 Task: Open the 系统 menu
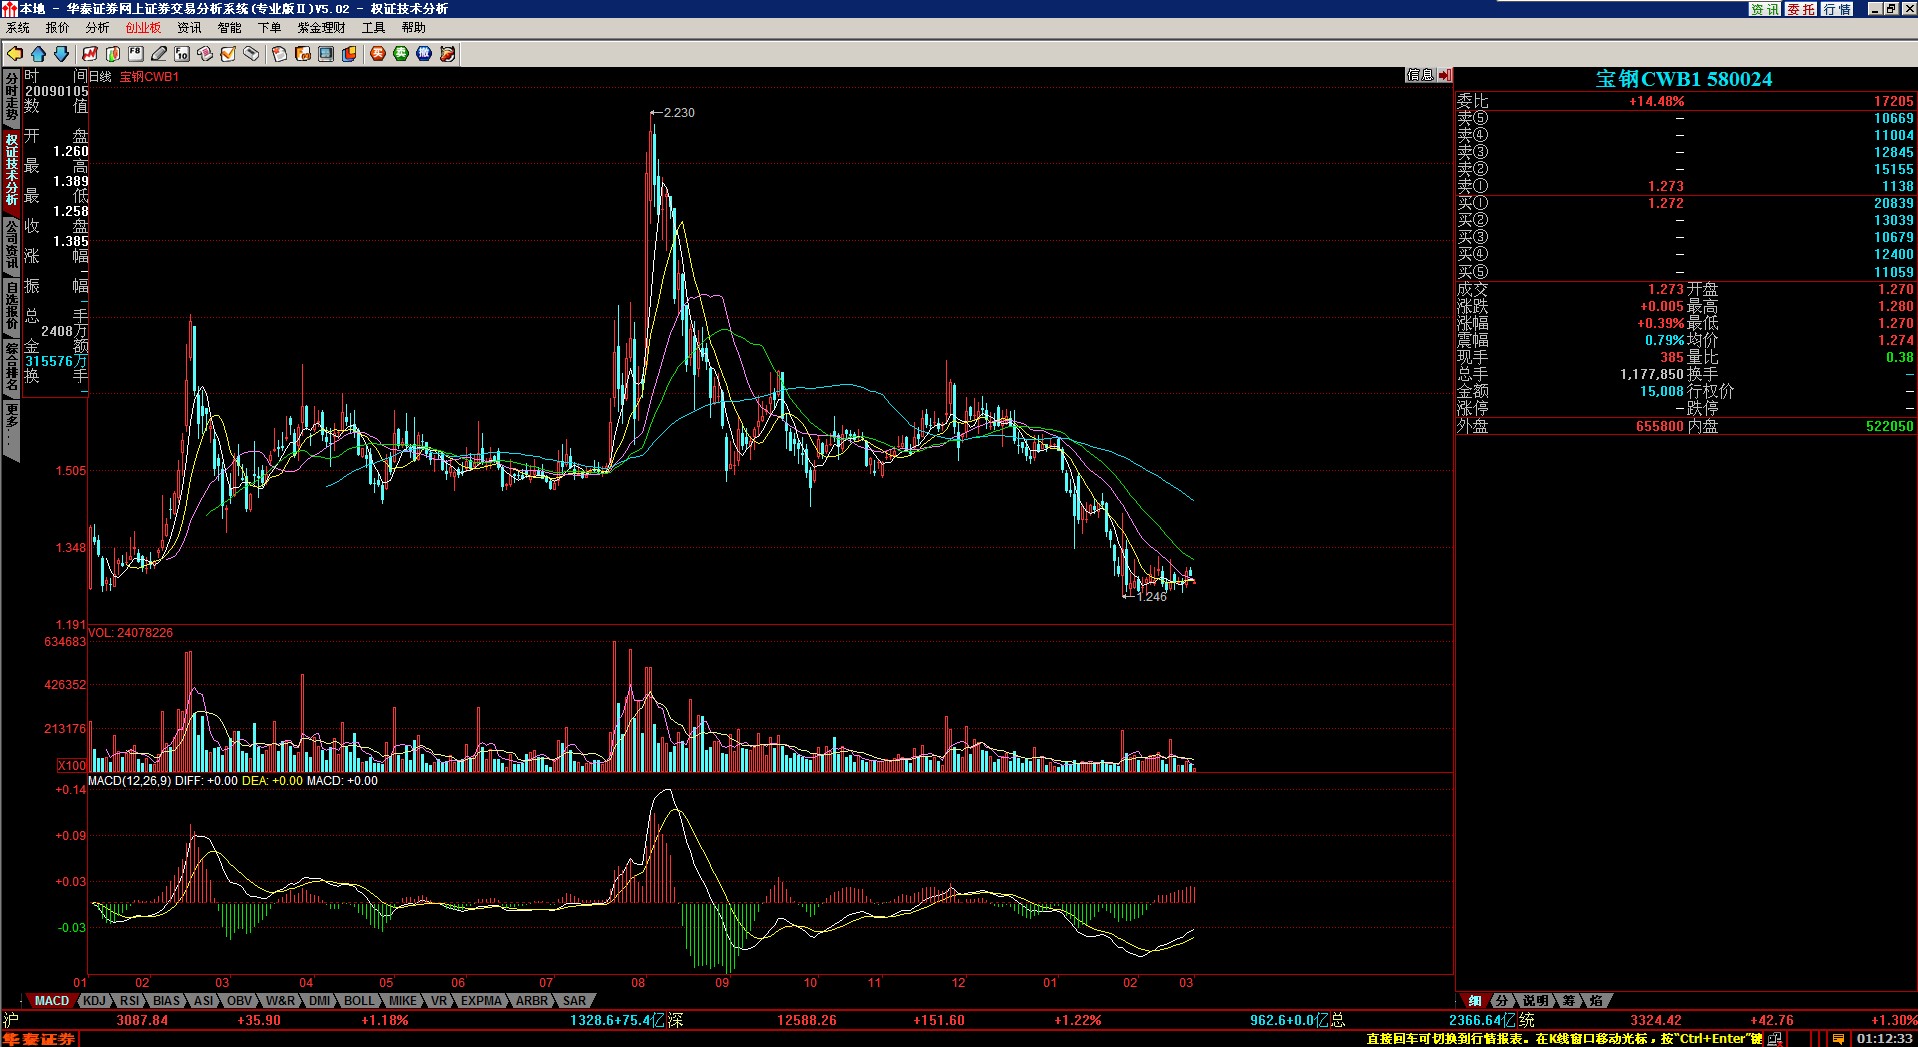18,28
